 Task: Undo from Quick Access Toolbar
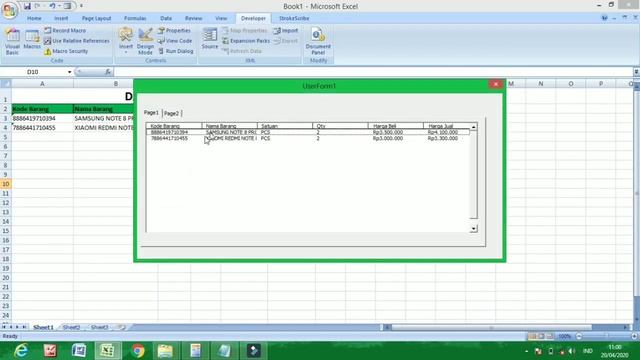tap(52, 6)
